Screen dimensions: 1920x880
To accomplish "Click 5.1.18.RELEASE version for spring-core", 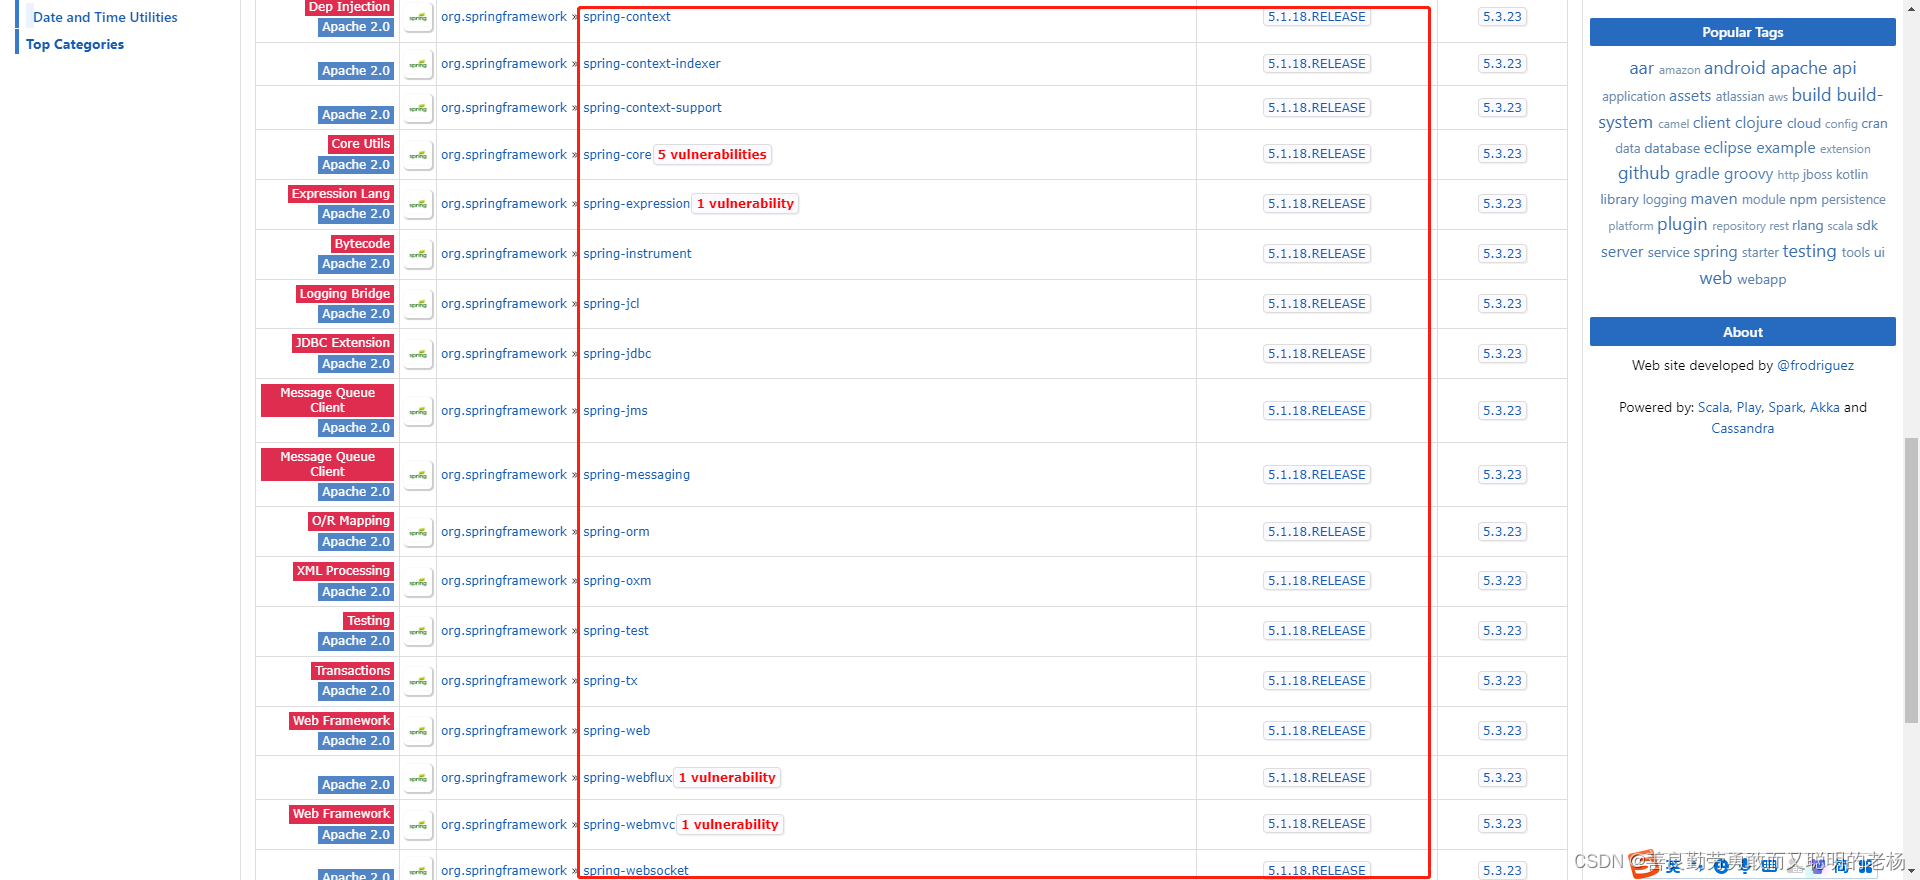I will 1316,154.
